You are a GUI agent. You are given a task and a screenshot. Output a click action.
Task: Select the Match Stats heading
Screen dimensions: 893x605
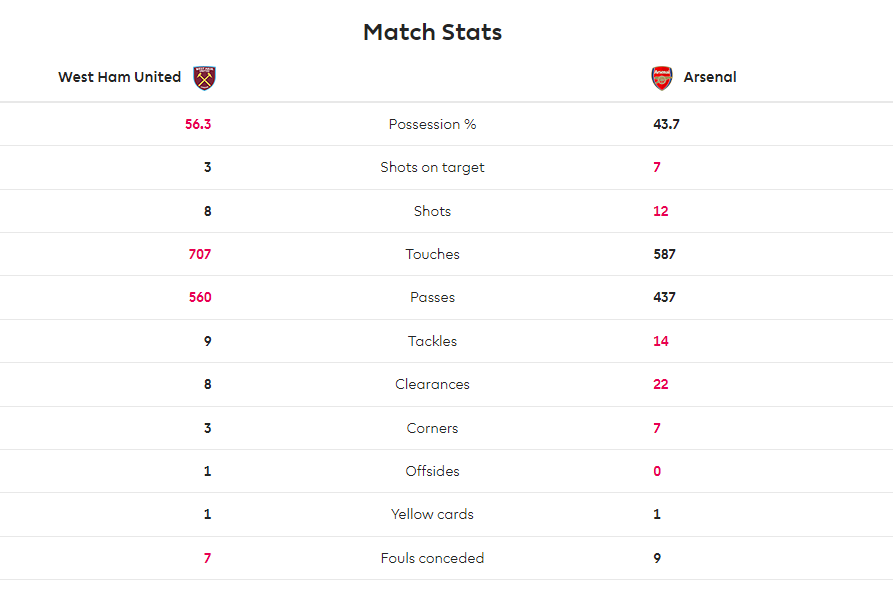tap(433, 32)
